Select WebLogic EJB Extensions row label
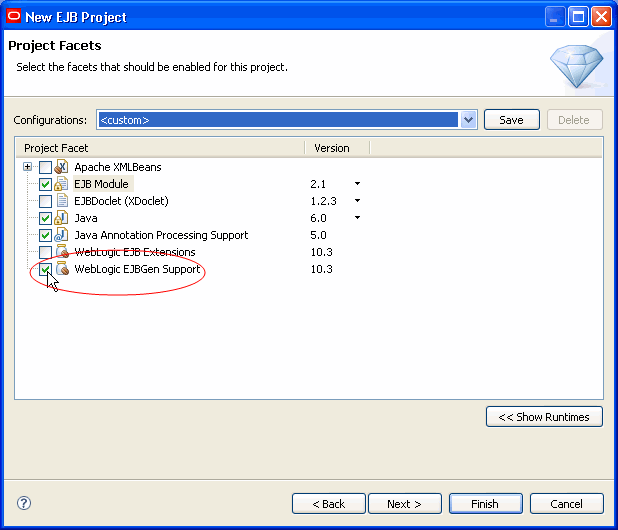Viewport: 618px width, 530px height. tap(135, 252)
